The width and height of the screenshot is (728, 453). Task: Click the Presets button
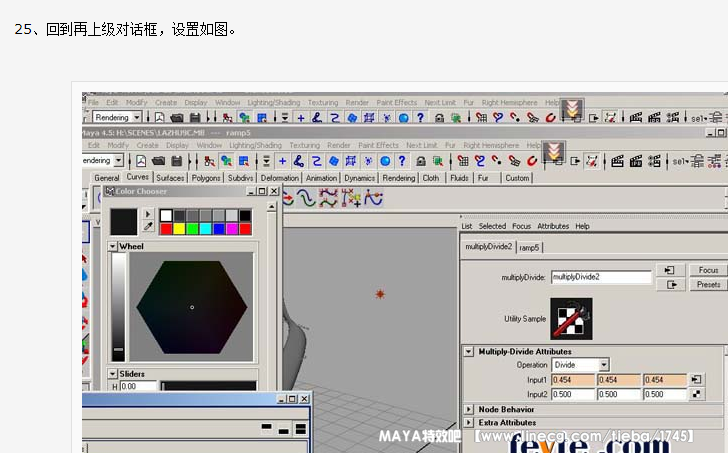708,284
